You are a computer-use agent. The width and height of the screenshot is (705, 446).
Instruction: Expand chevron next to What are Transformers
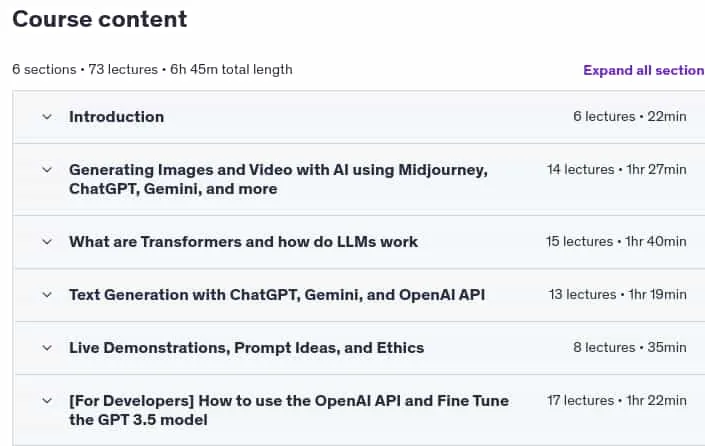click(x=47, y=242)
